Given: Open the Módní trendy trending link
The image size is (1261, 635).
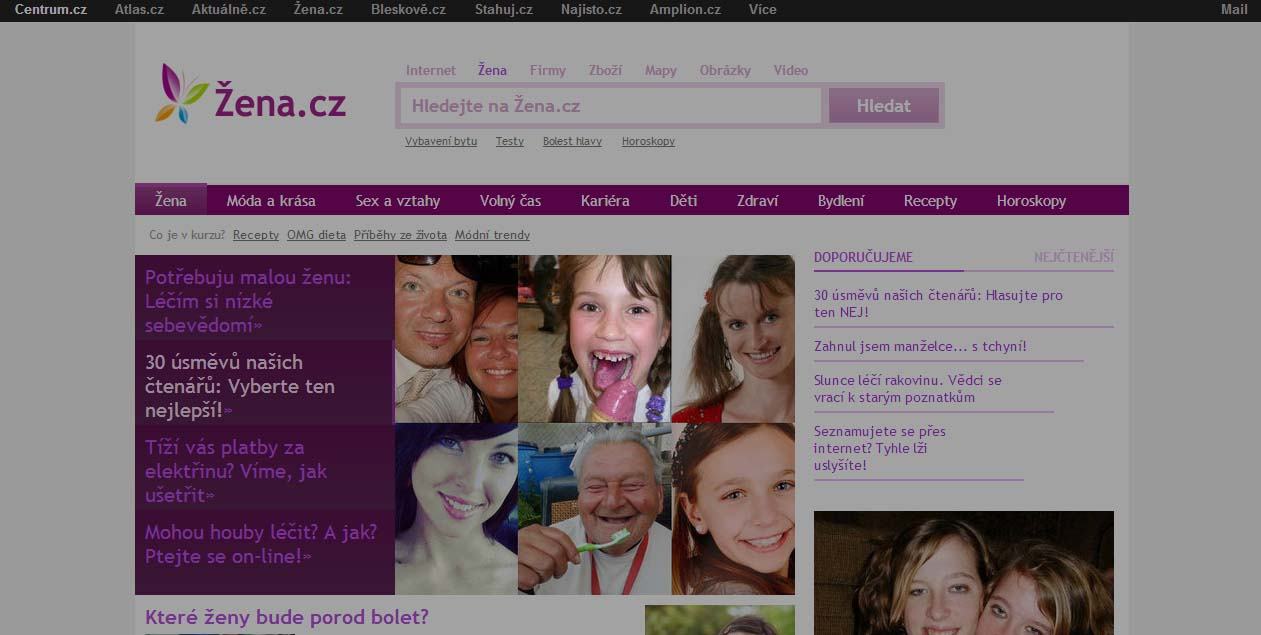Looking at the screenshot, I should click(492, 235).
